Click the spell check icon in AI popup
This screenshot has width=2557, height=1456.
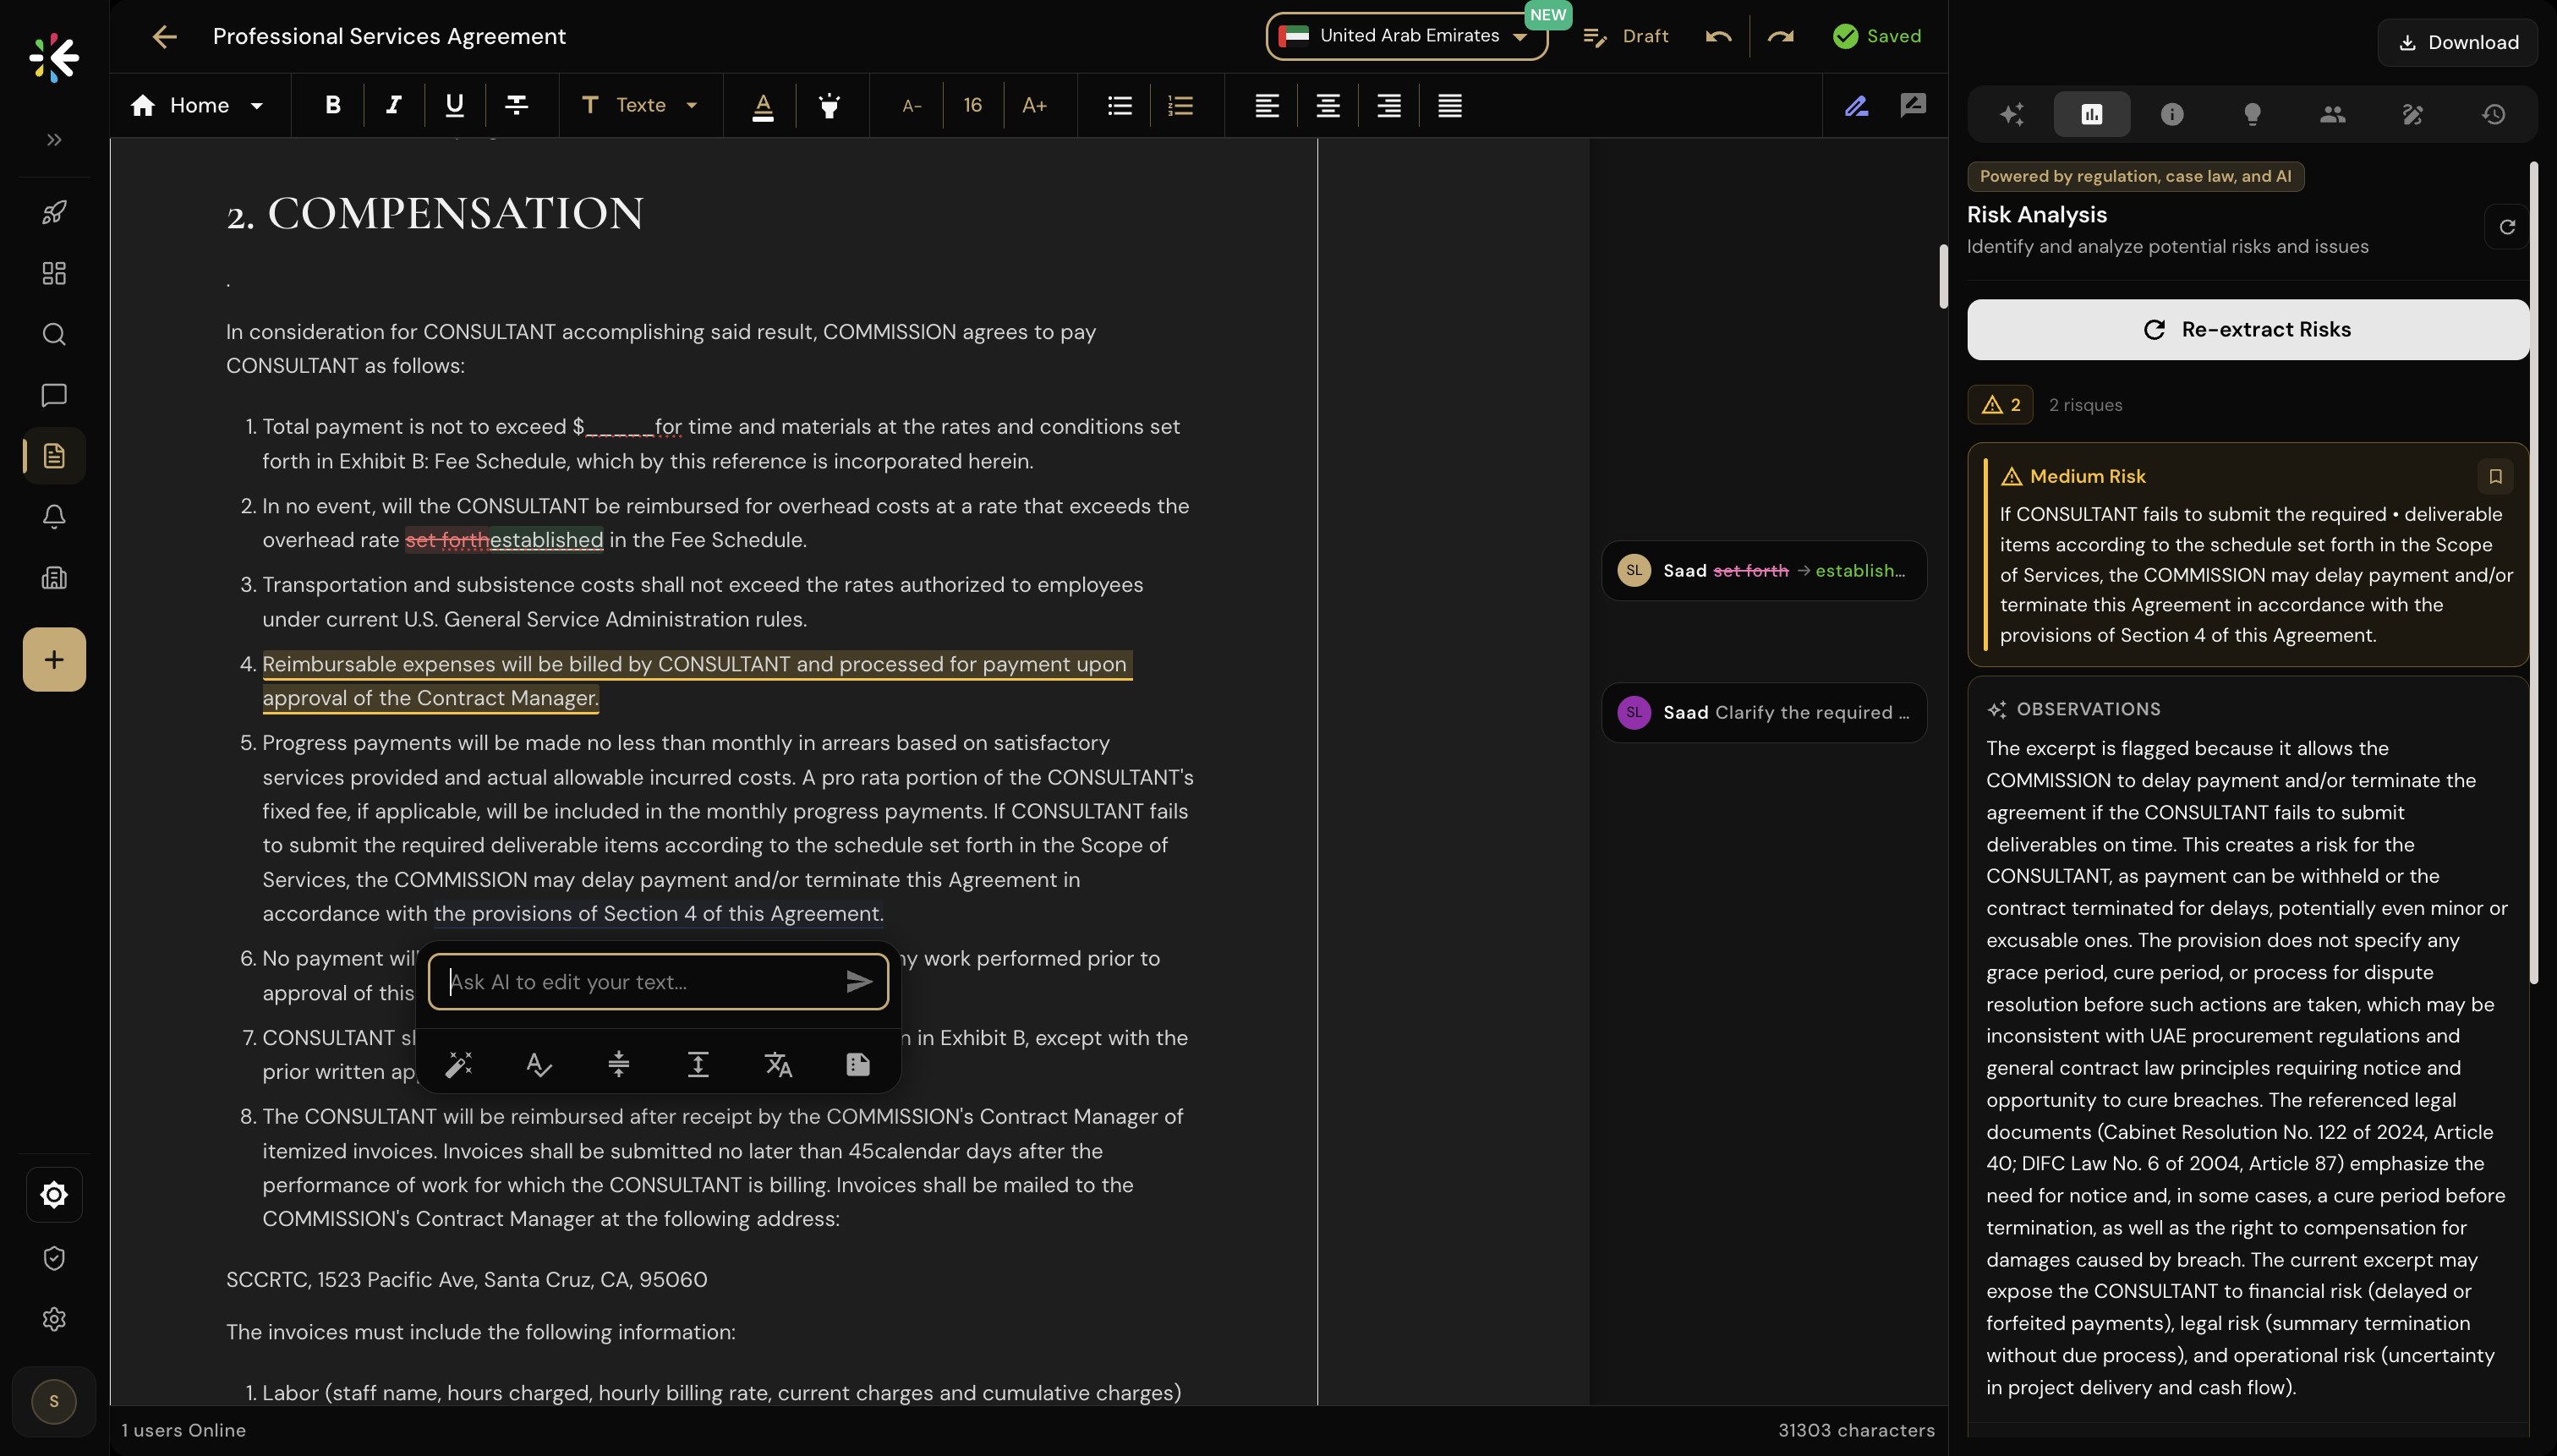pyautogui.click(x=538, y=1064)
